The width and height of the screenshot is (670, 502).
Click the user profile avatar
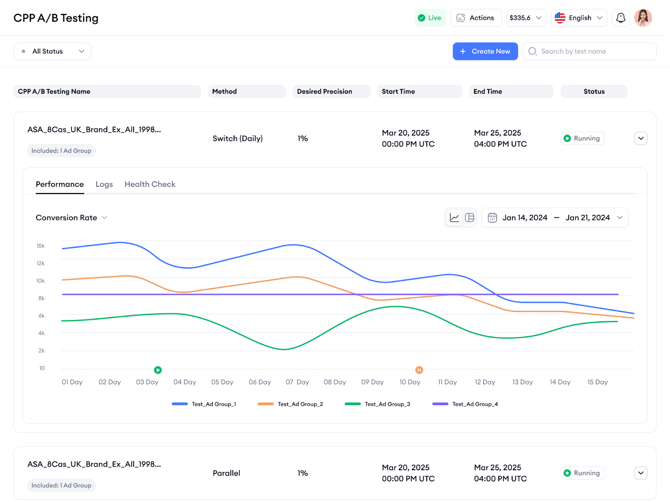tap(643, 18)
